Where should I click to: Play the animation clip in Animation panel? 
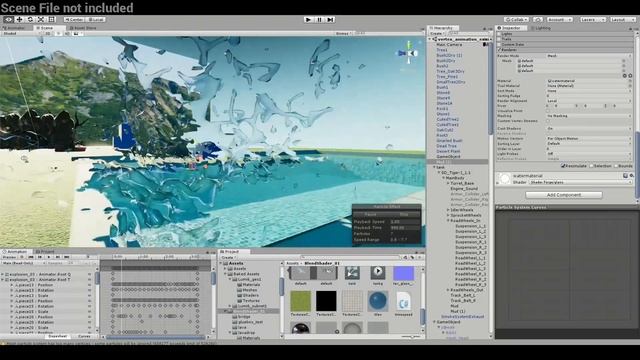coord(49,257)
